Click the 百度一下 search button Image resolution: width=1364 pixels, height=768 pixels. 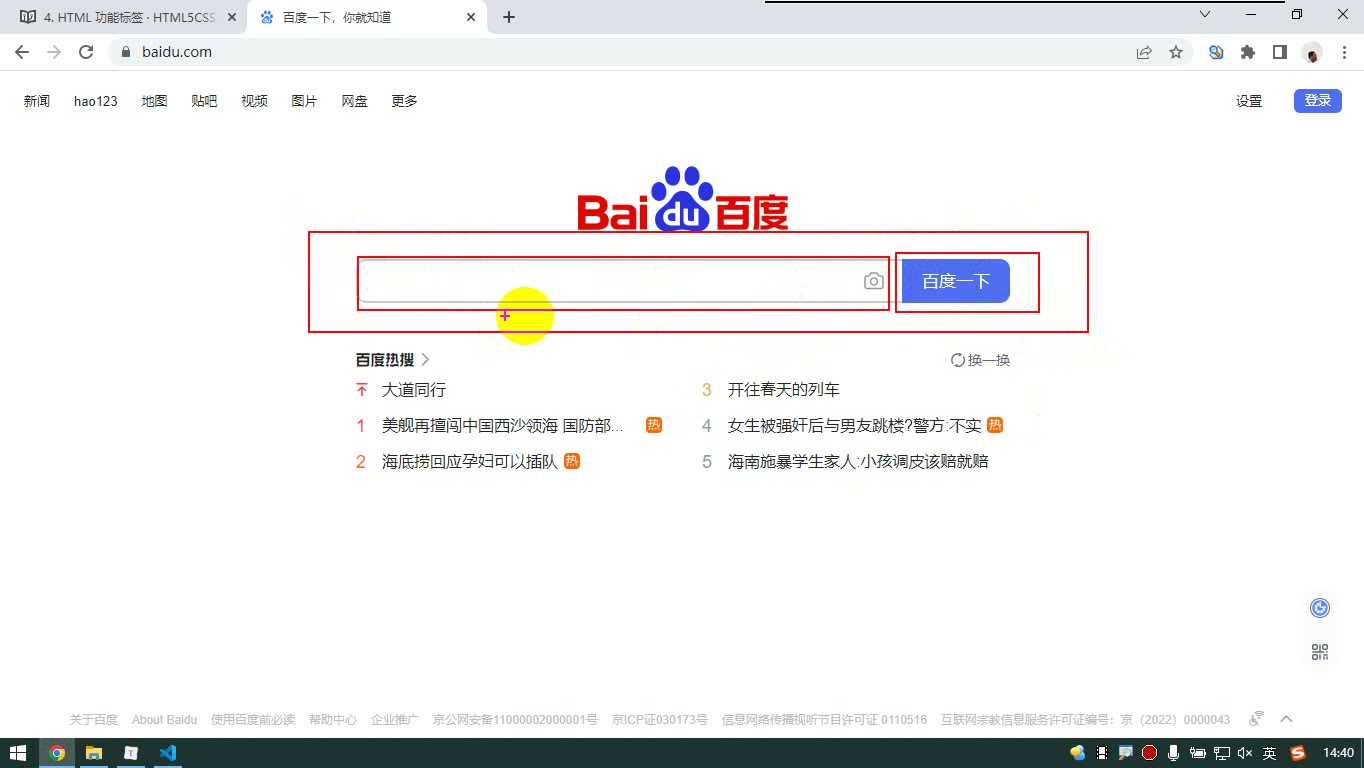tap(956, 281)
